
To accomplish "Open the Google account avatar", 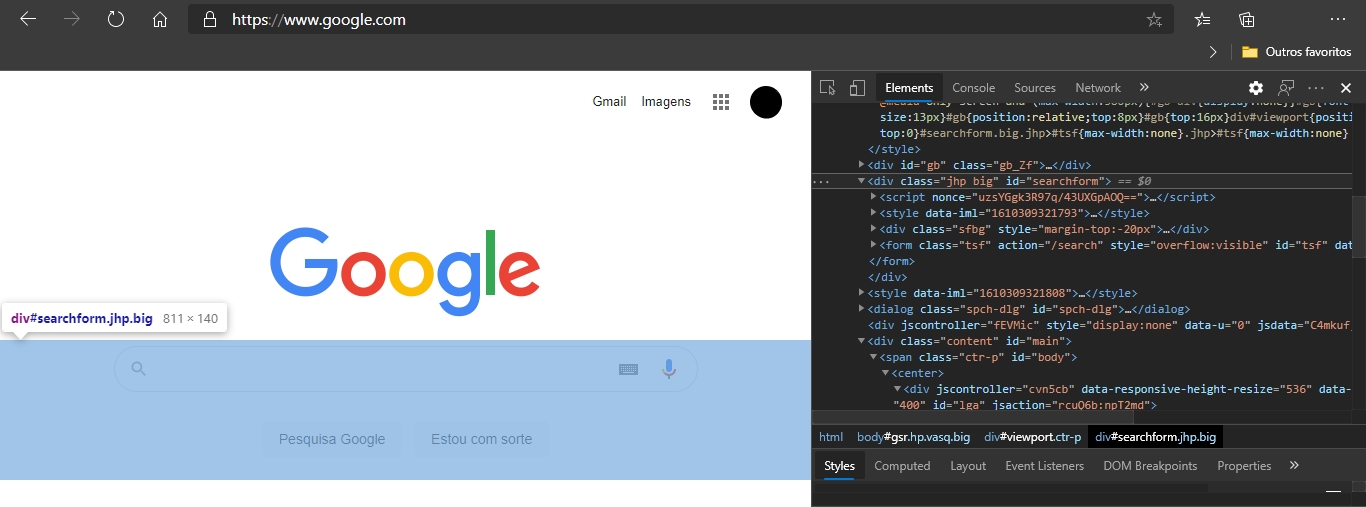I will [766, 102].
